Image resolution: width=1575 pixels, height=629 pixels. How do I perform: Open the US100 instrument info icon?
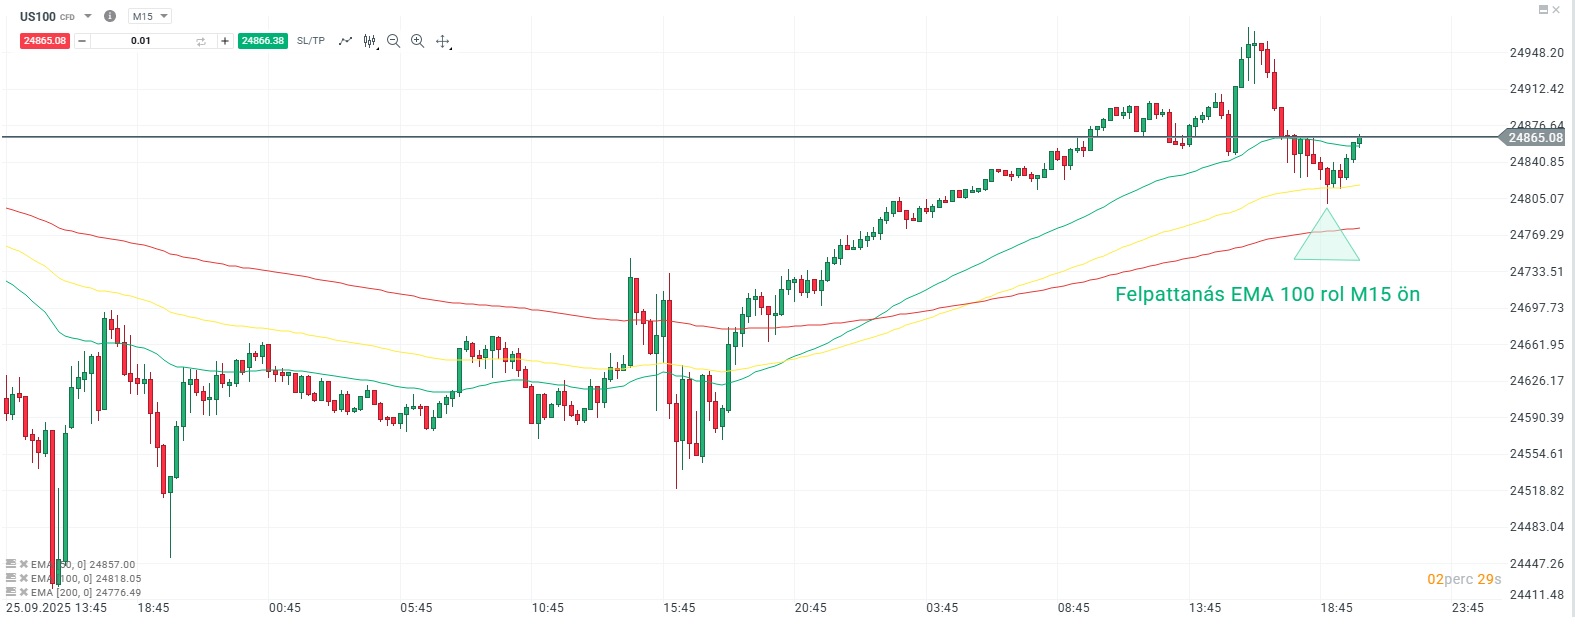click(110, 16)
